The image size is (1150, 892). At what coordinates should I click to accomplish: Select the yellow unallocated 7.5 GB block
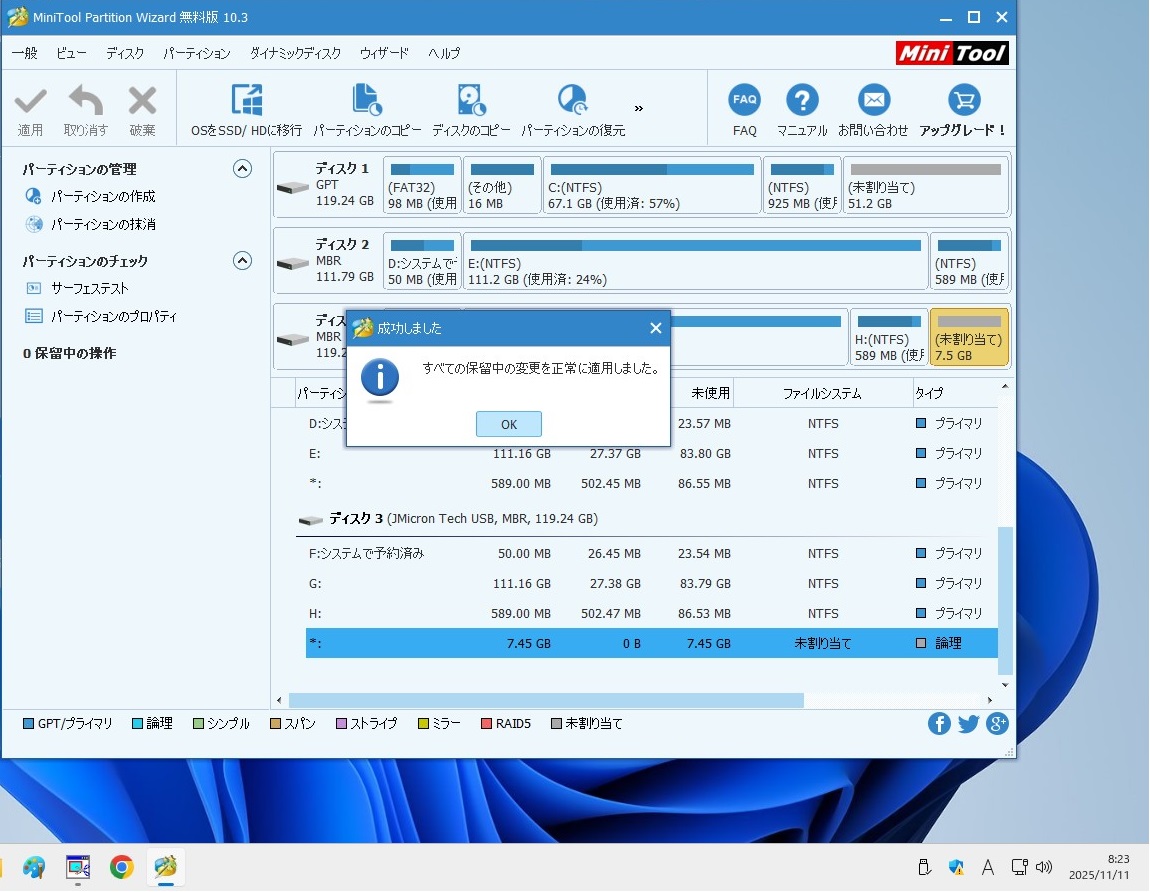[968, 337]
